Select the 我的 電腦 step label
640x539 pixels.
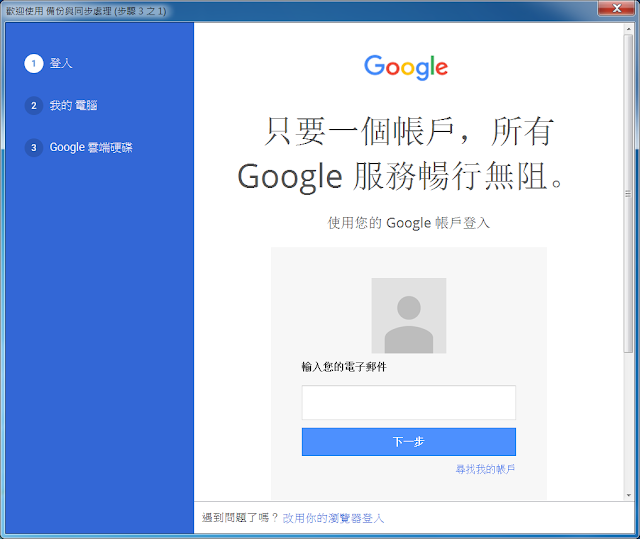(x=73, y=106)
